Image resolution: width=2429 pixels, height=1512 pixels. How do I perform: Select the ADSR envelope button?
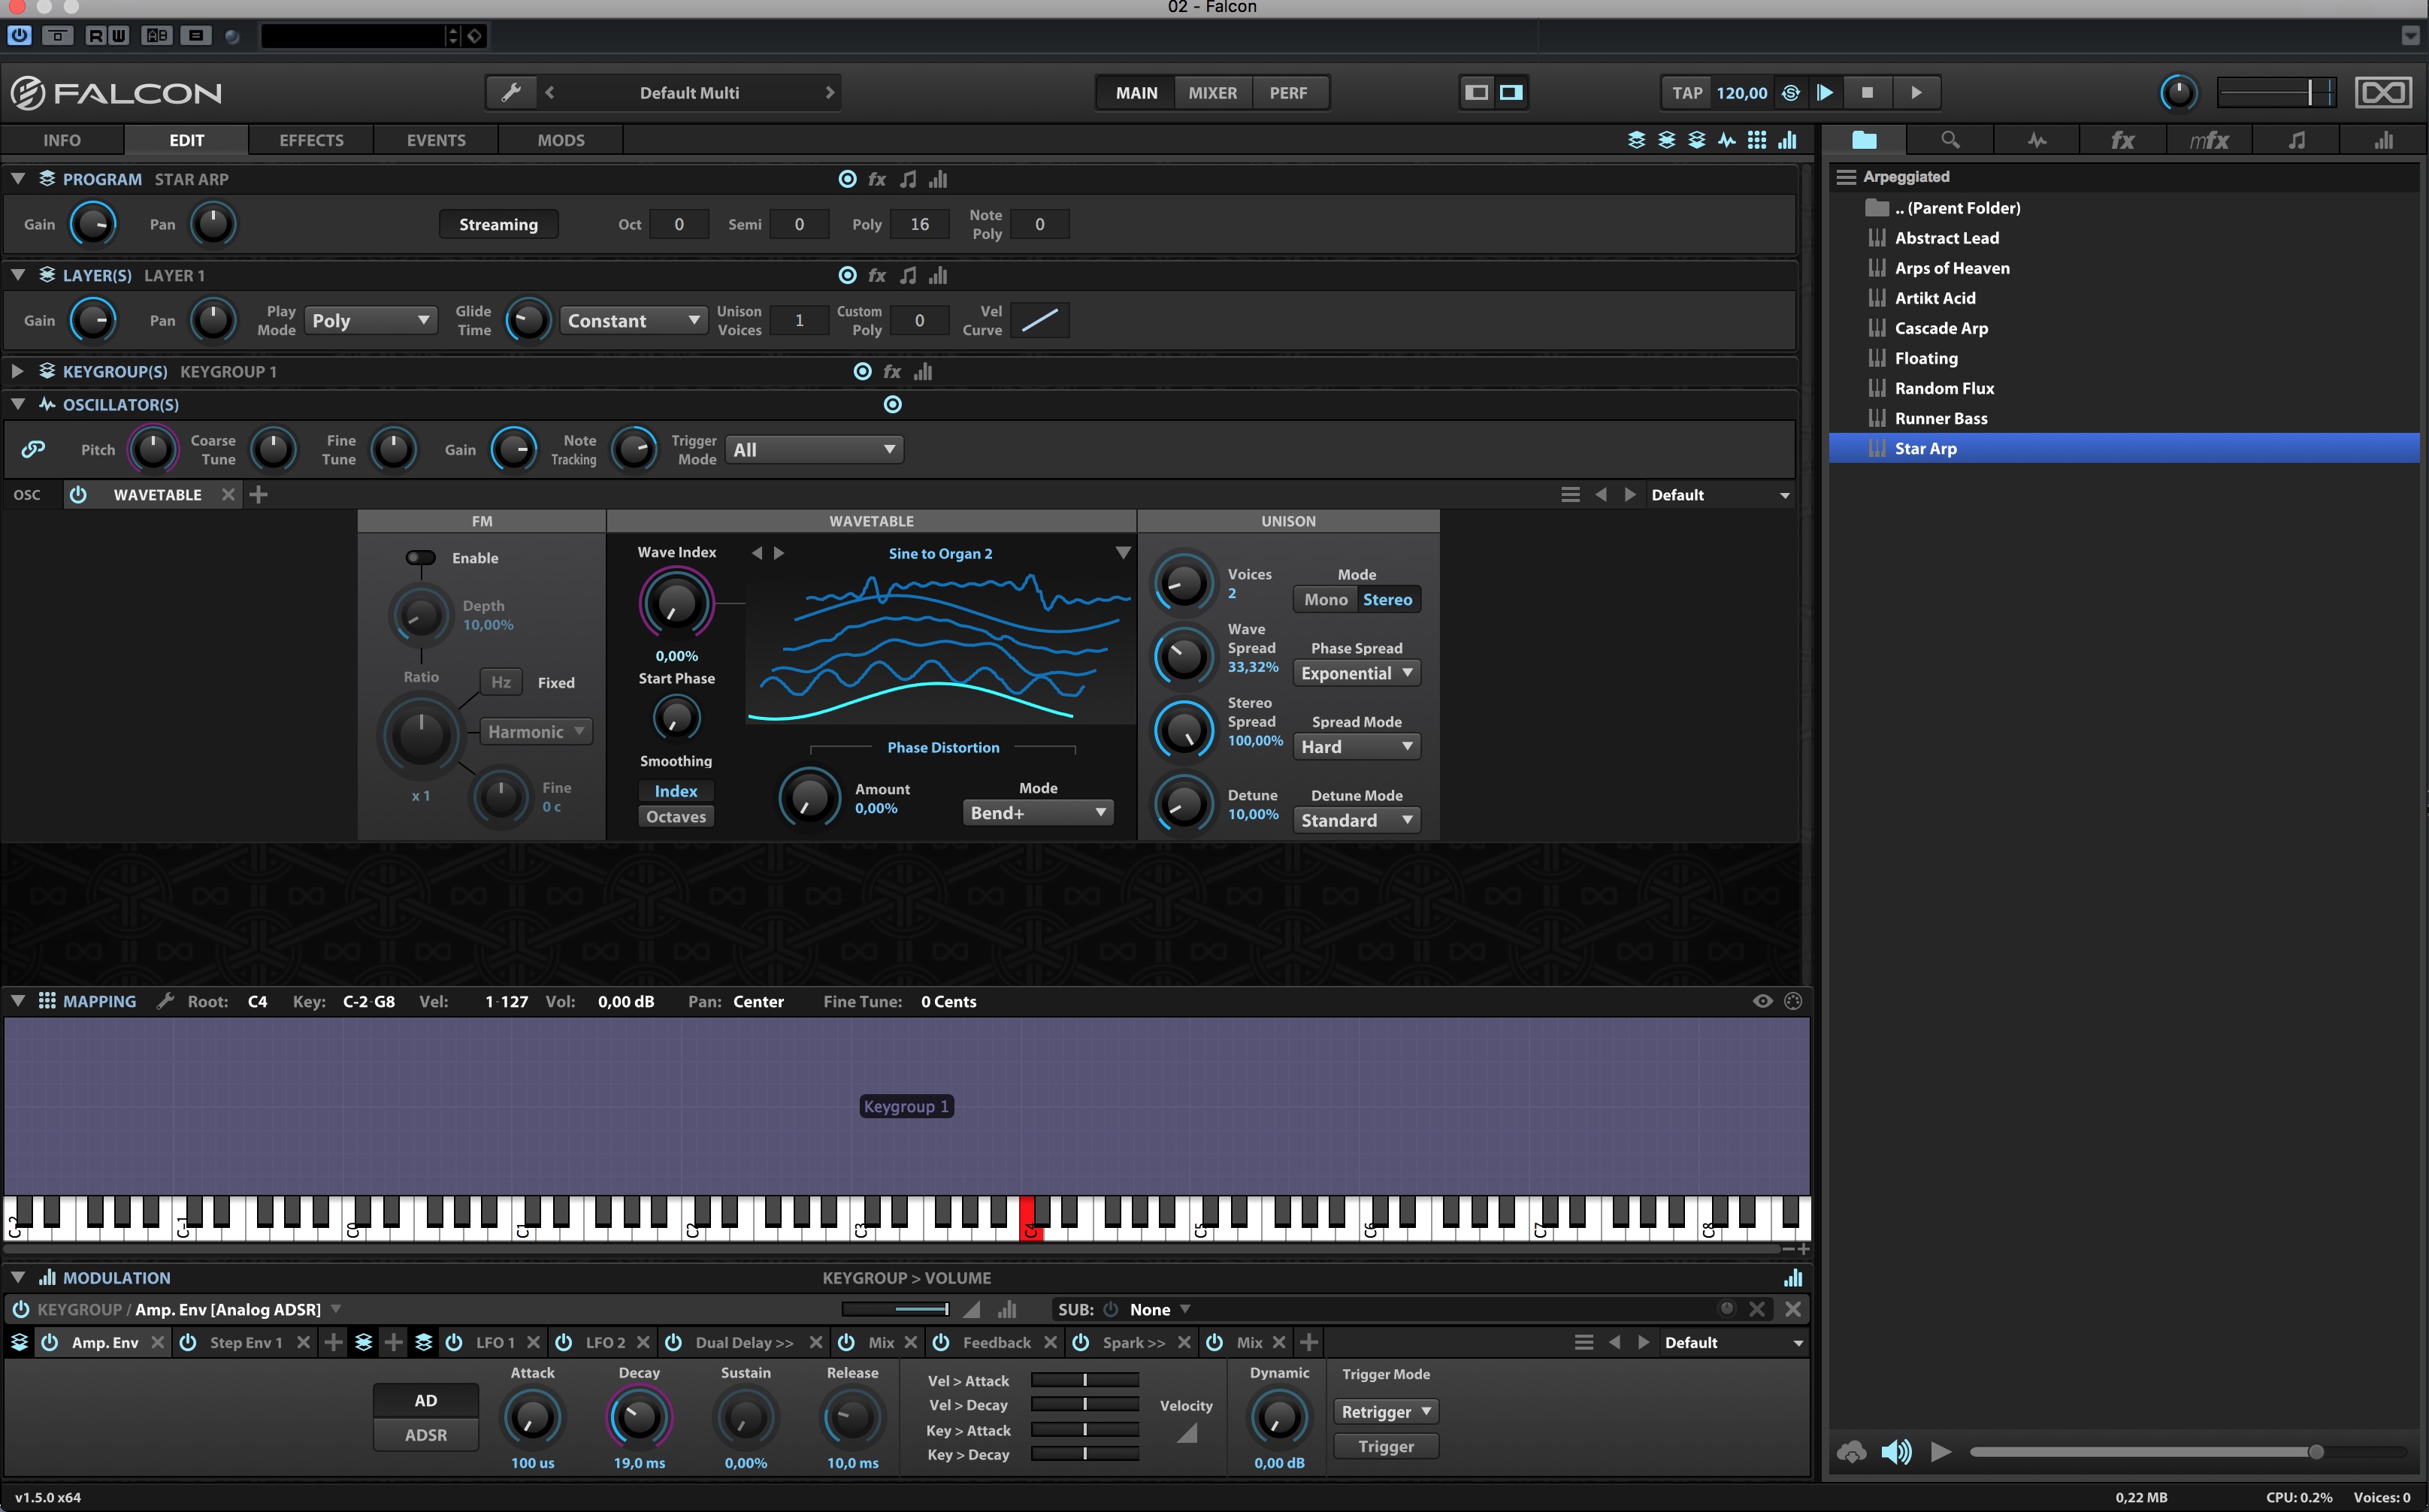coord(426,1435)
